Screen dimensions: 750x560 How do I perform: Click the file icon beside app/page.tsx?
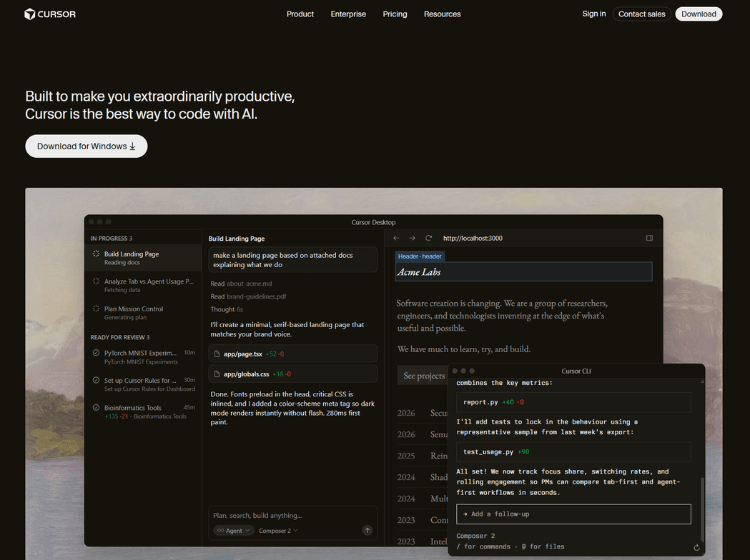(217, 354)
